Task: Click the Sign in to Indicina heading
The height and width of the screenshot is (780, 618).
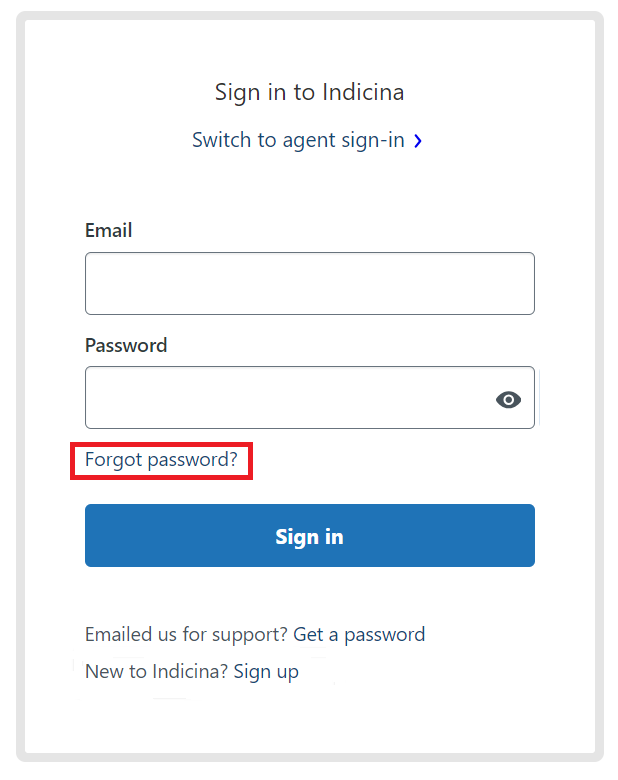Action: click(x=309, y=93)
